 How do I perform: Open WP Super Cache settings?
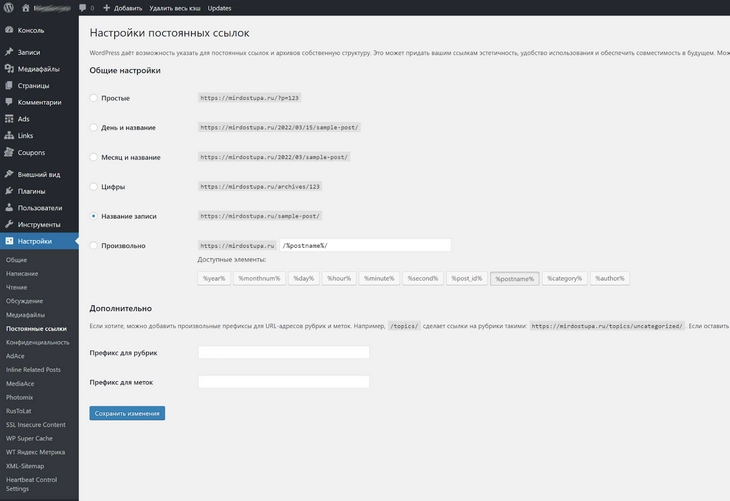tap(29, 439)
